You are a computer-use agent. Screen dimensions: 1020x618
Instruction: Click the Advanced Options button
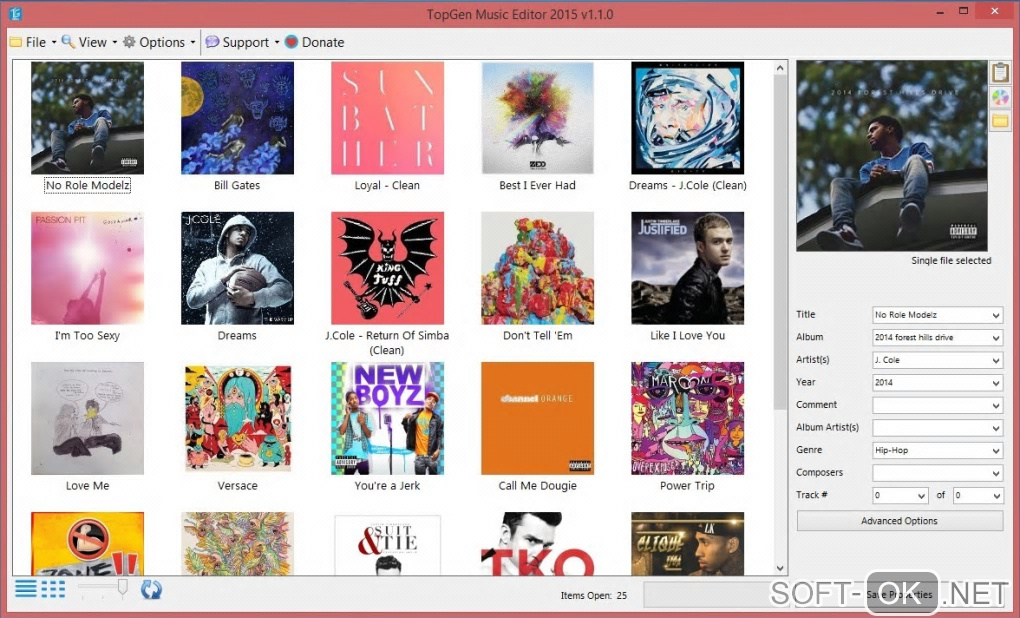pos(900,521)
